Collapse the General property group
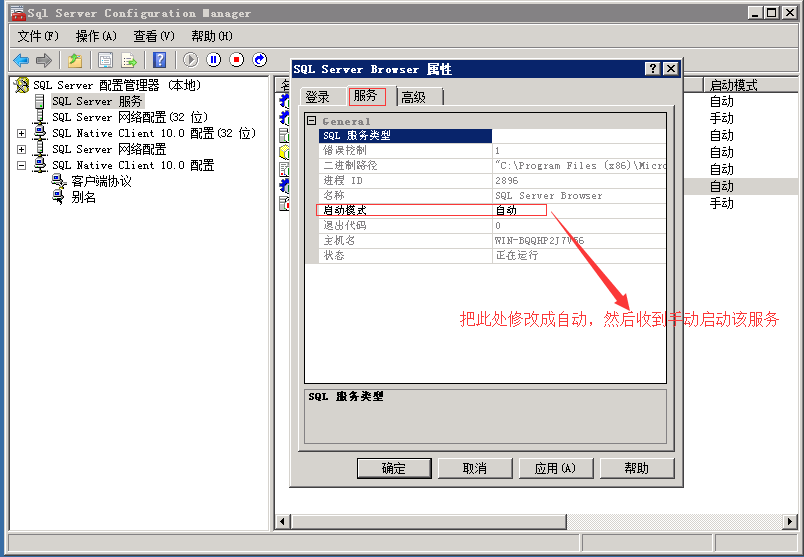804x557 pixels. click(311, 121)
